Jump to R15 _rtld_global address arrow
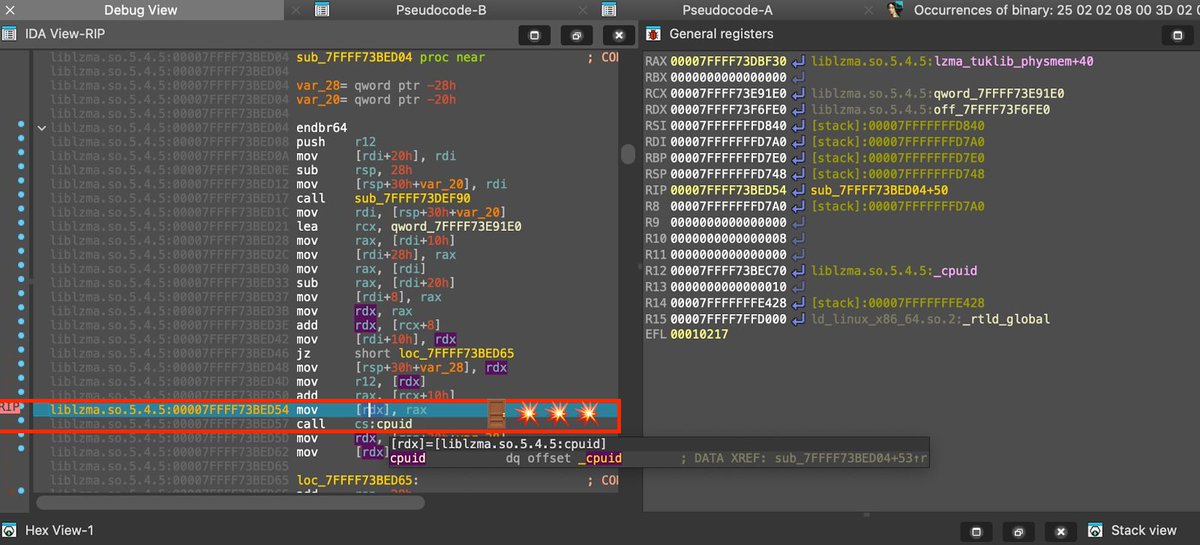The image size is (1200, 545). 798,319
